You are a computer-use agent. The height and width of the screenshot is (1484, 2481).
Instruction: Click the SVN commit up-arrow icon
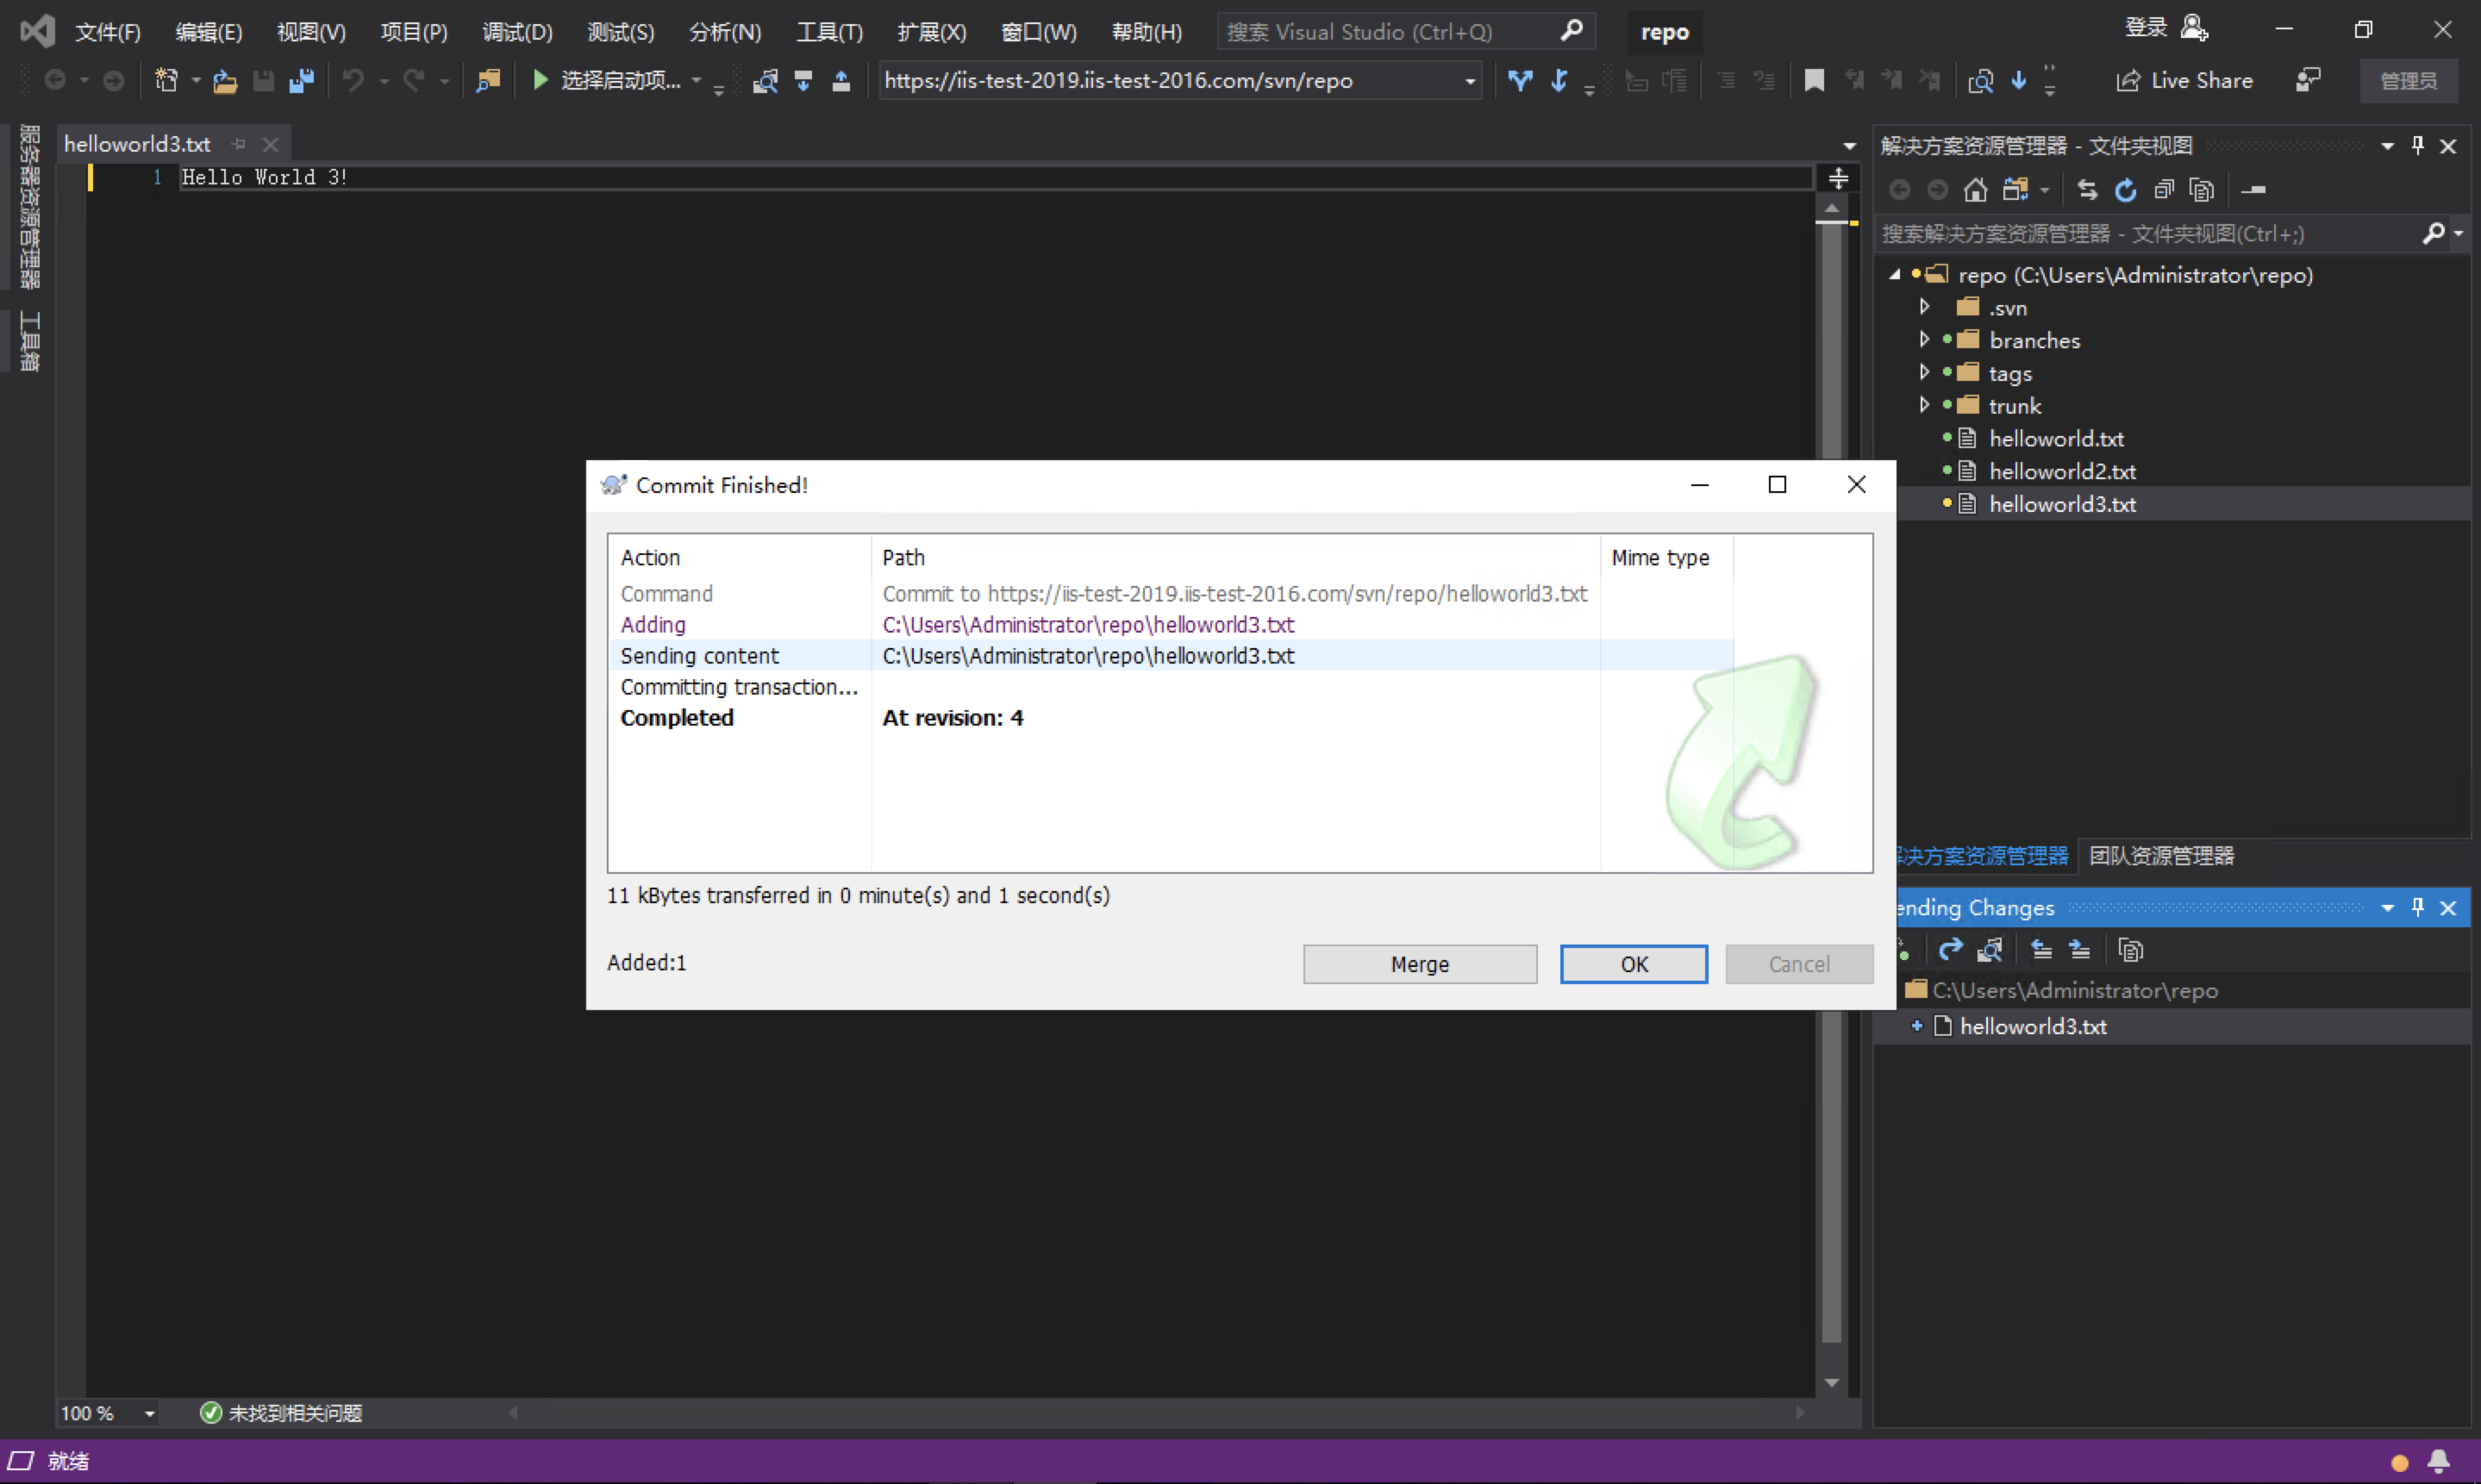841,81
